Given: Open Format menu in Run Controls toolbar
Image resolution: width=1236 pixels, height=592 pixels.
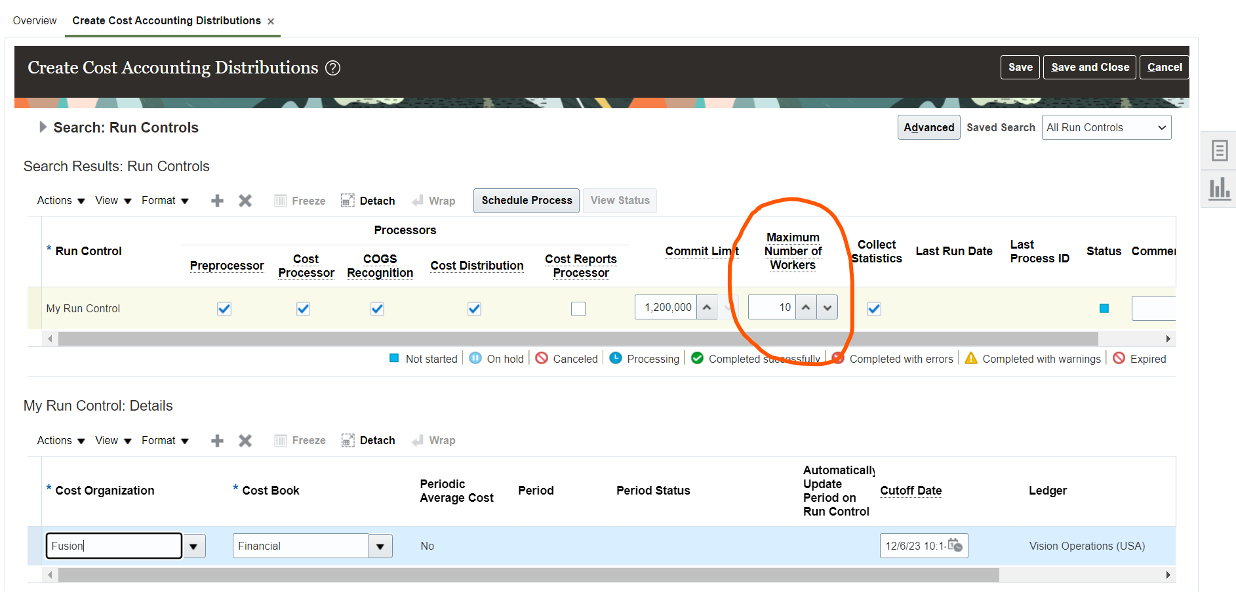Looking at the screenshot, I should (x=165, y=201).
